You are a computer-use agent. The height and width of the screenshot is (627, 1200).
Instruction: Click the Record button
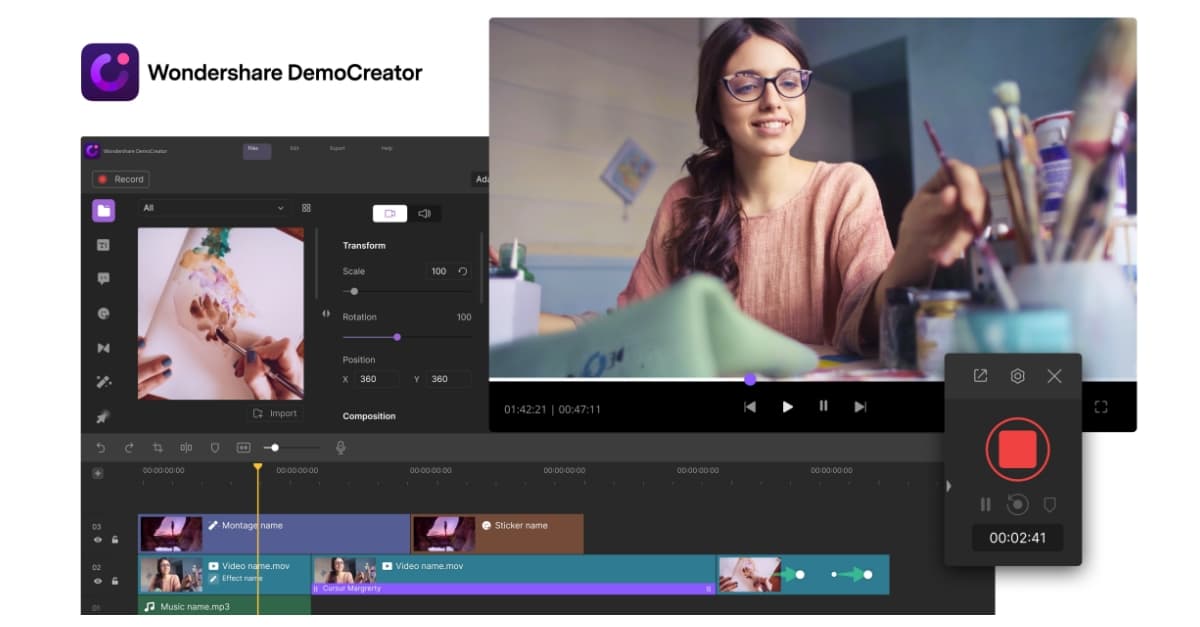(x=121, y=179)
